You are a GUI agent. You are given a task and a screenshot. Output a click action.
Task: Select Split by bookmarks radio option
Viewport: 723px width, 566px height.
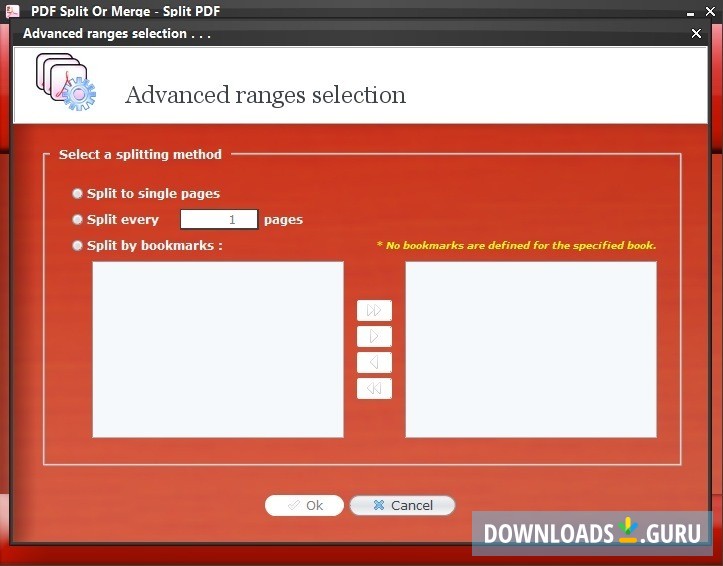click(77, 245)
